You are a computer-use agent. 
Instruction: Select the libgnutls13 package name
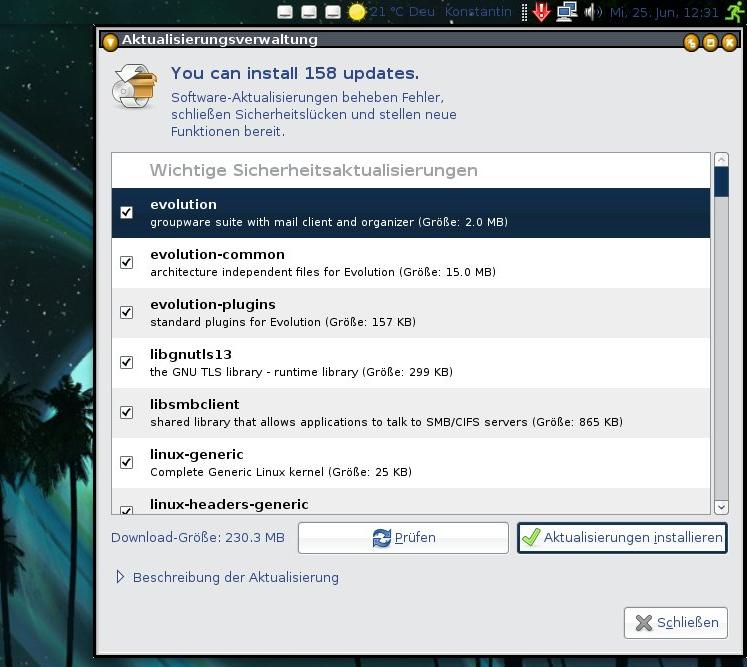tap(191, 354)
